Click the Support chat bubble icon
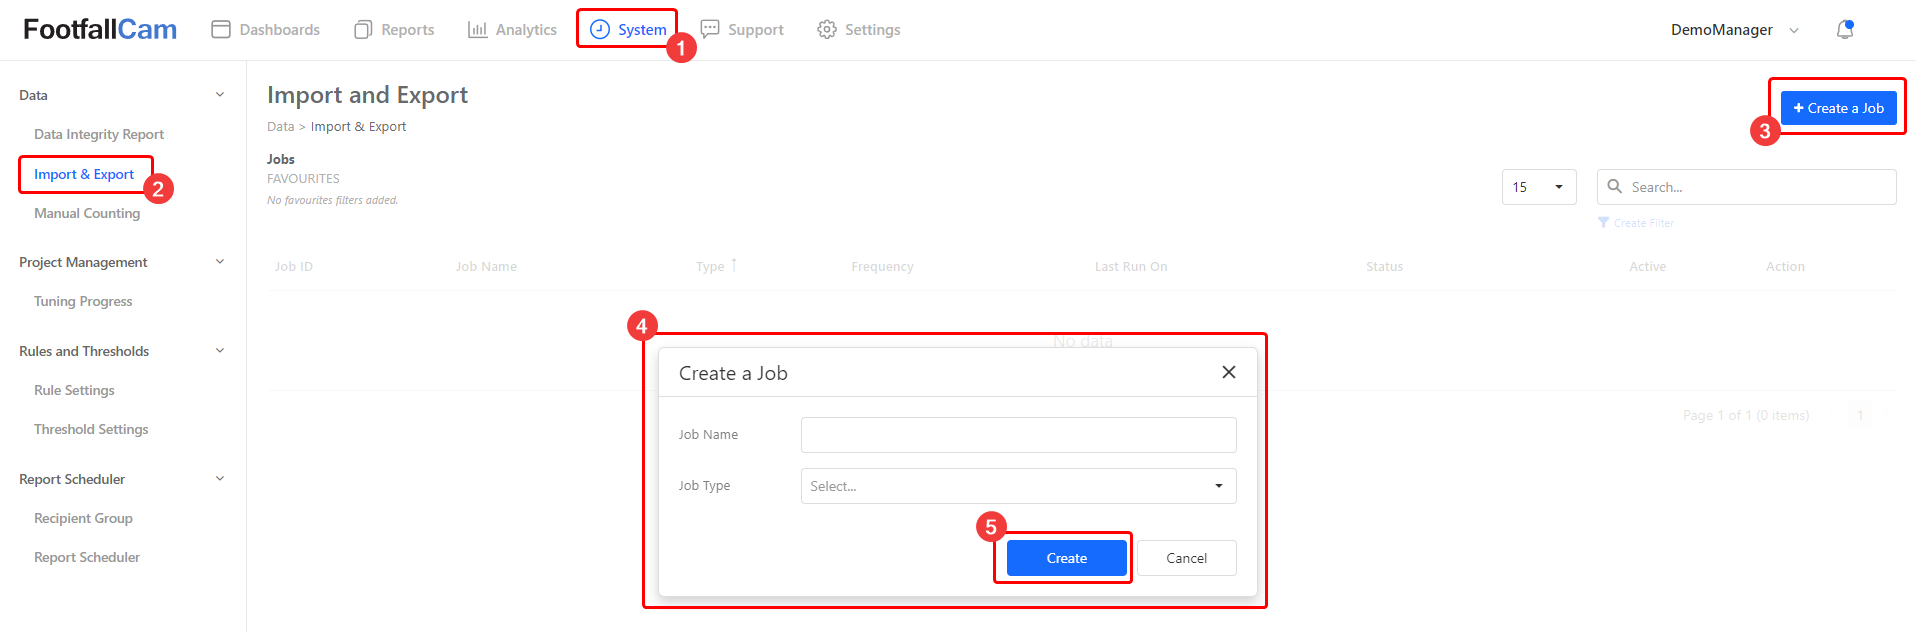 (x=710, y=29)
